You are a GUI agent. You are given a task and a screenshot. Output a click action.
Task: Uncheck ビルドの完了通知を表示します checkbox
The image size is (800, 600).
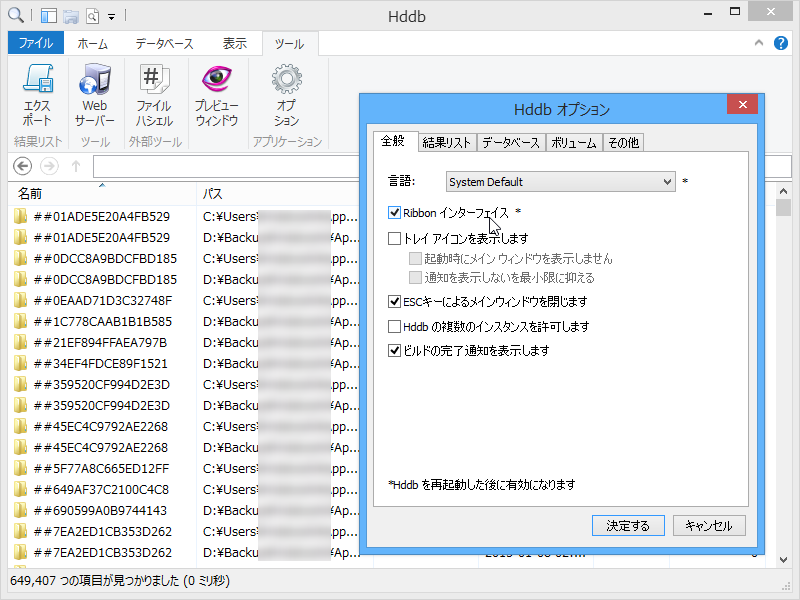coord(394,351)
